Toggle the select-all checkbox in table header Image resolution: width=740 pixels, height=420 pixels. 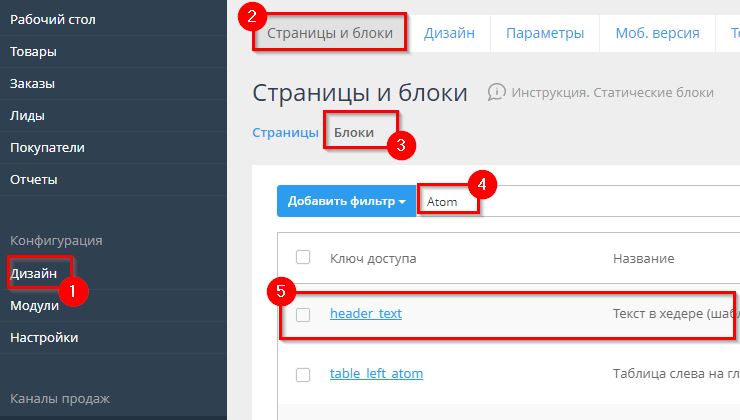point(303,258)
